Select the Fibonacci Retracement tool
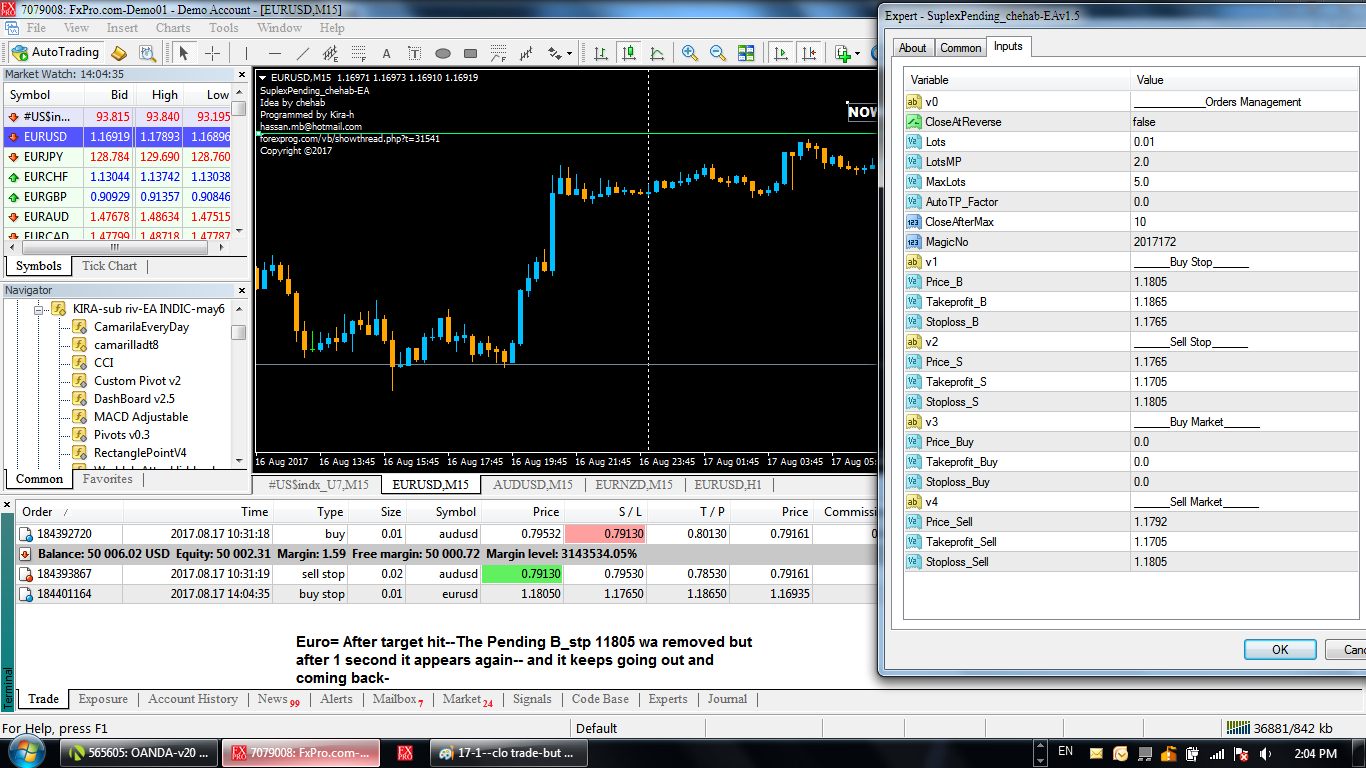The height and width of the screenshot is (768, 1366). (x=359, y=53)
